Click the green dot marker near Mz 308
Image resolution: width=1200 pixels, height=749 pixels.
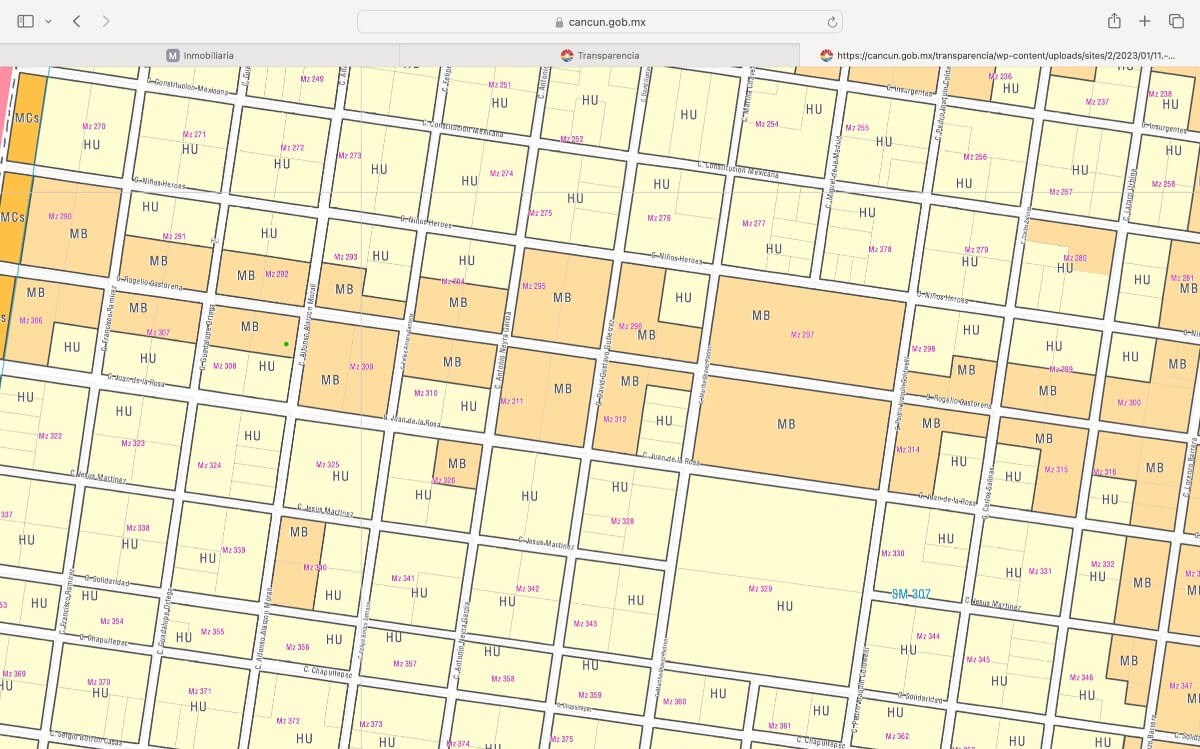286,344
